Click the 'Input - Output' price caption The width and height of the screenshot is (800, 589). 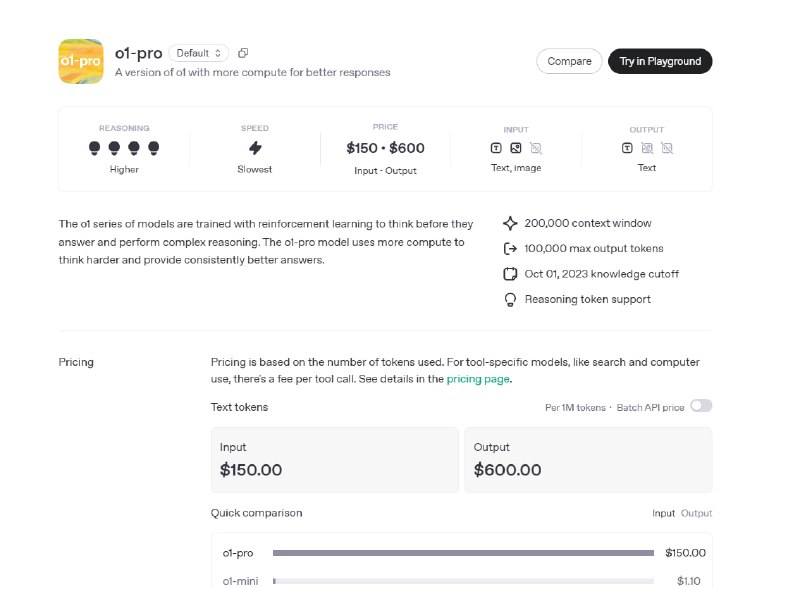385,171
